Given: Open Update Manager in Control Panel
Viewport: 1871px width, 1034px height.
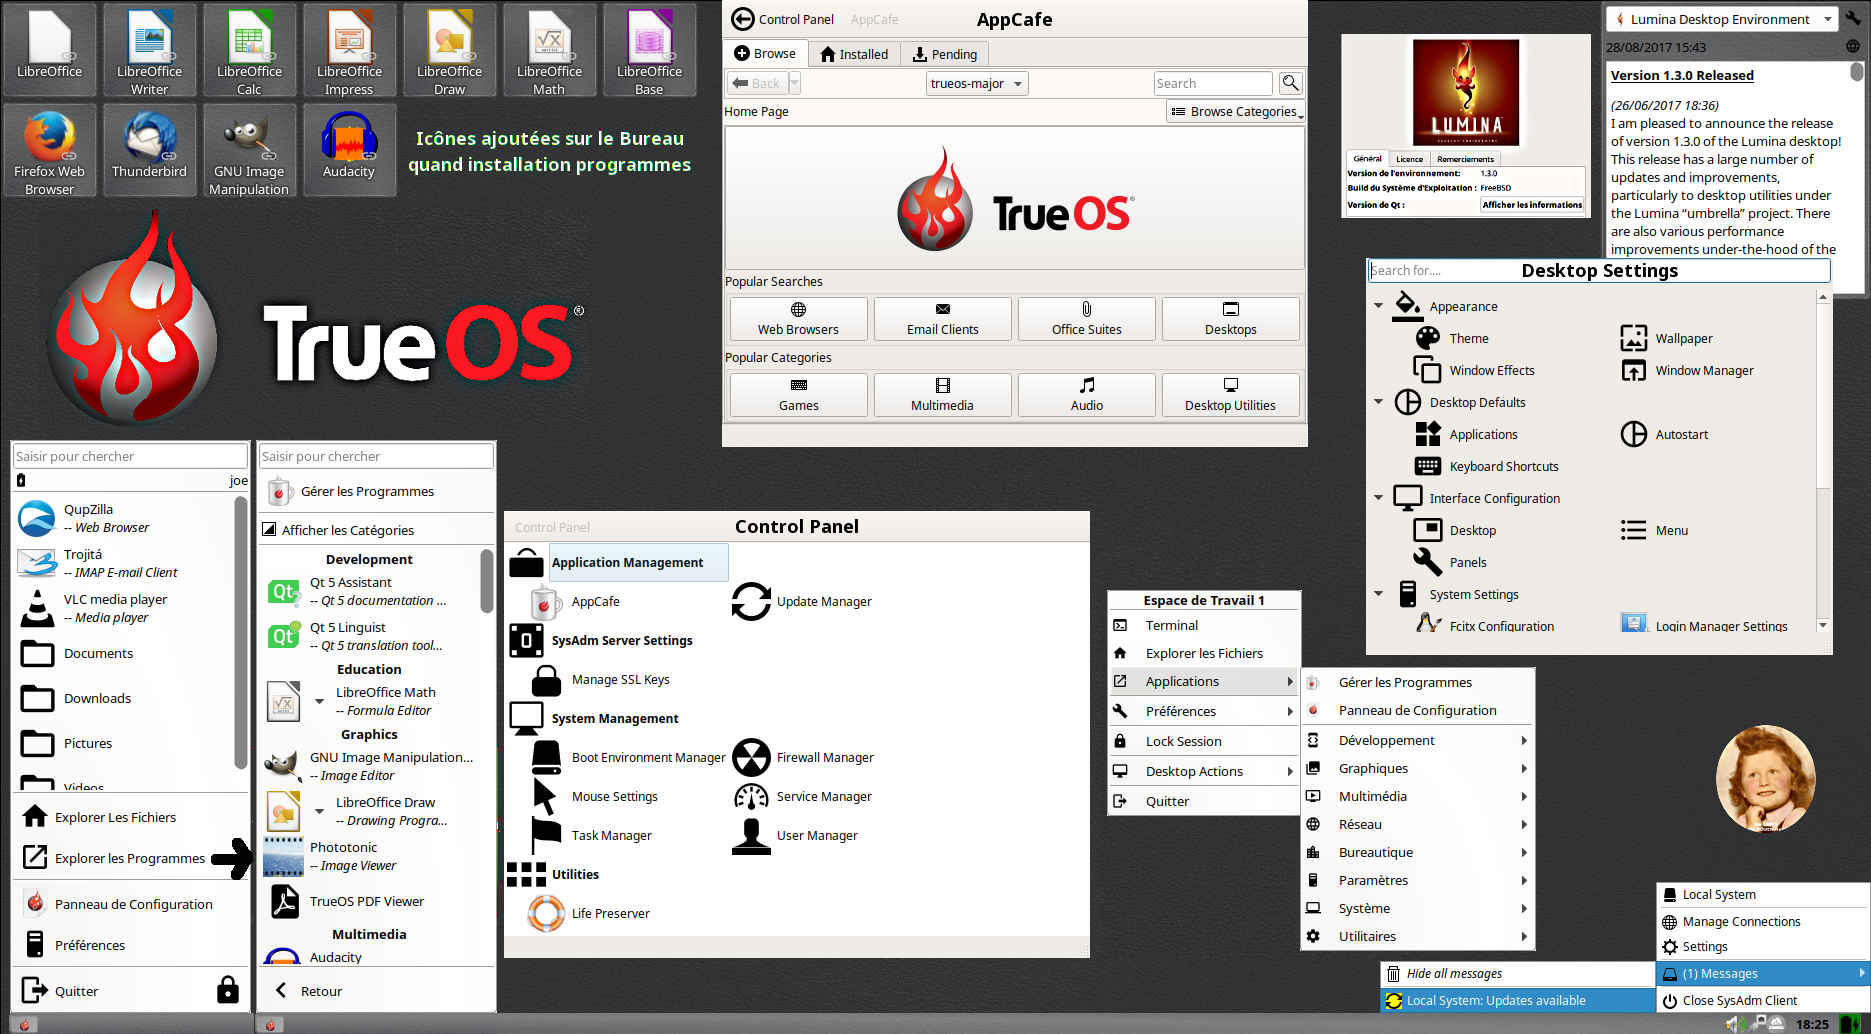Looking at the screenshot, I should [802, 602].
